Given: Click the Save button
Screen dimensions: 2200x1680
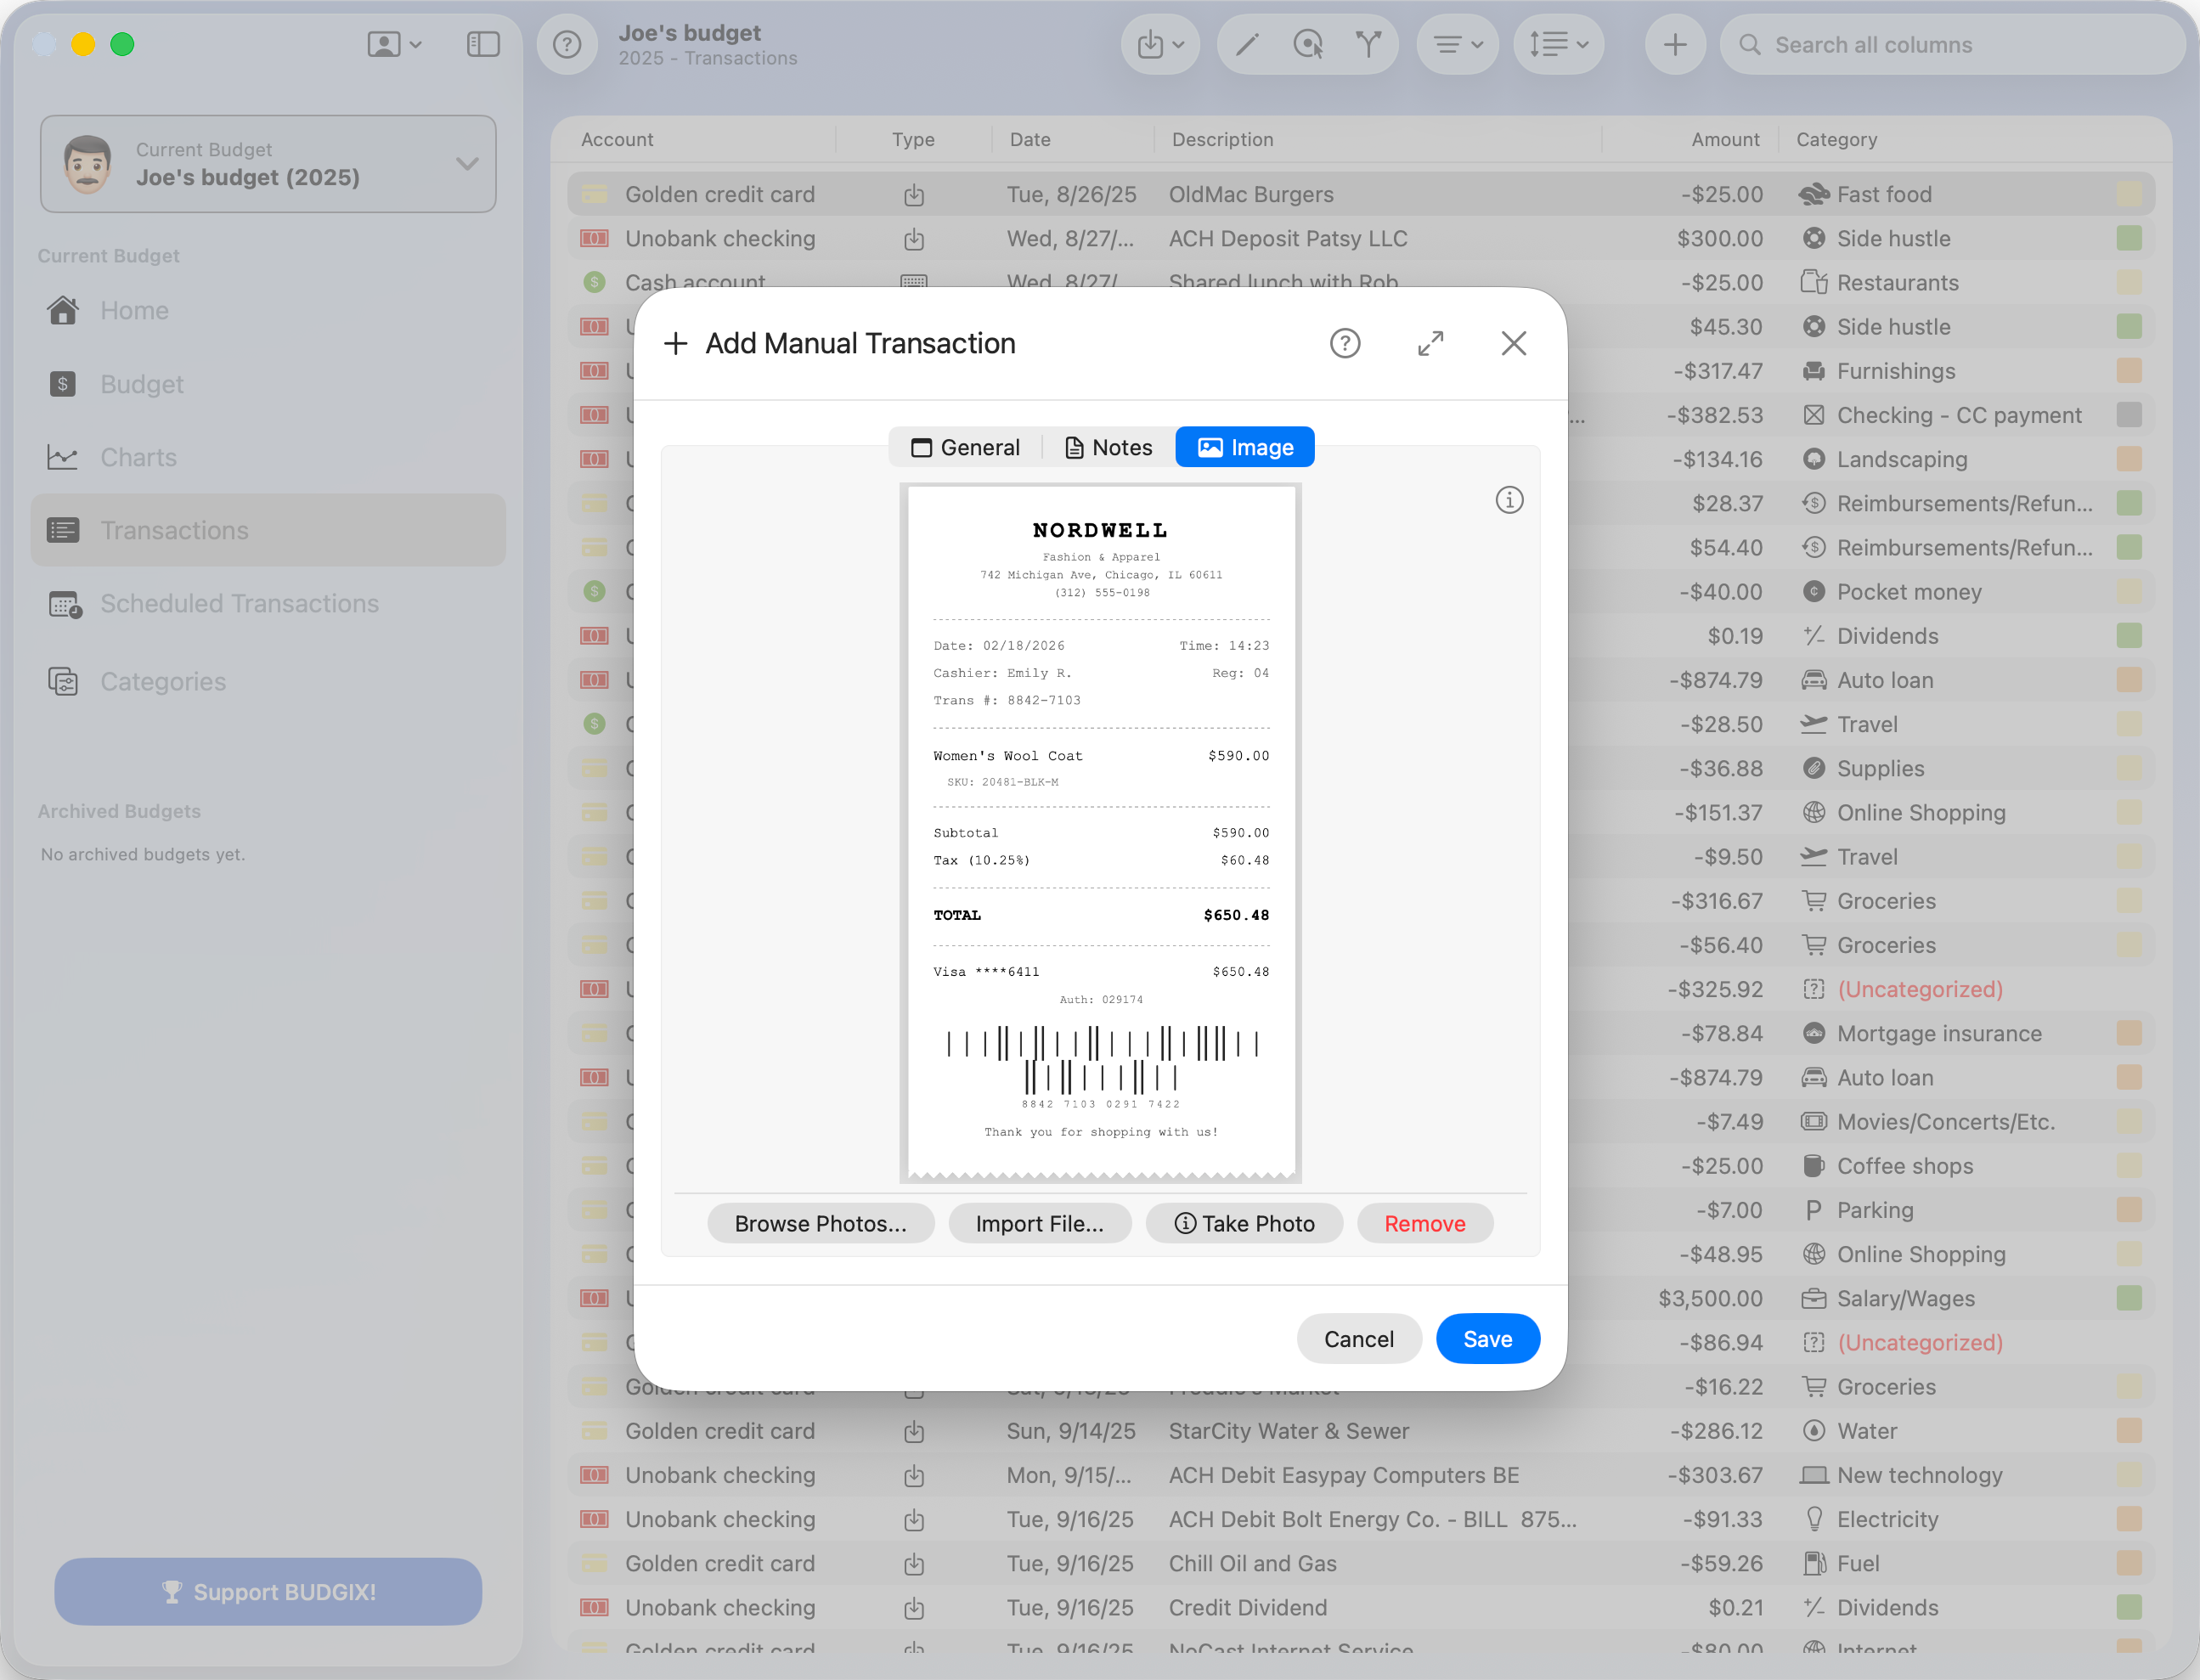Looking at the screenshot, I should click(x=1487, y=1338).
